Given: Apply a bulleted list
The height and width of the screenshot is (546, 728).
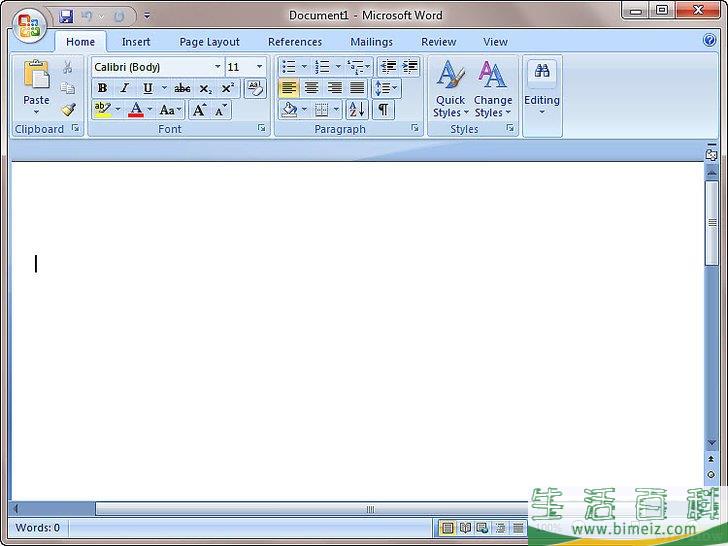Looking at the screenshot, I should [x=289, y=67].
